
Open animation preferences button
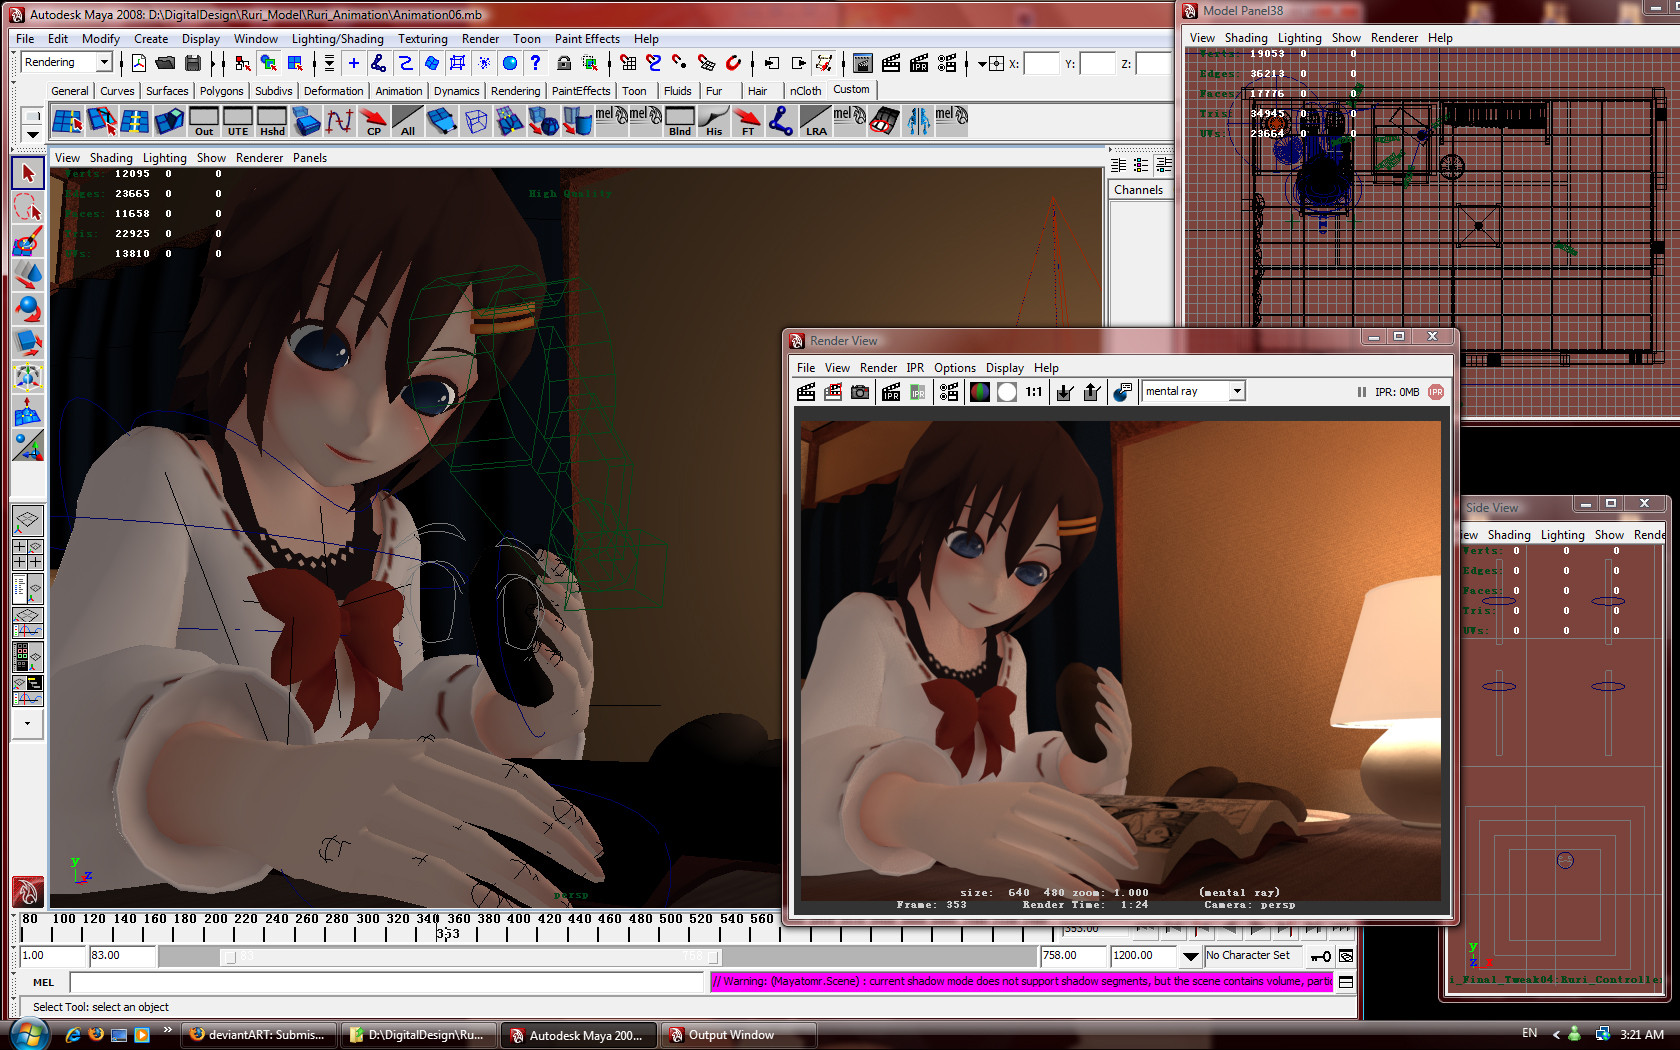[1346, 956]
